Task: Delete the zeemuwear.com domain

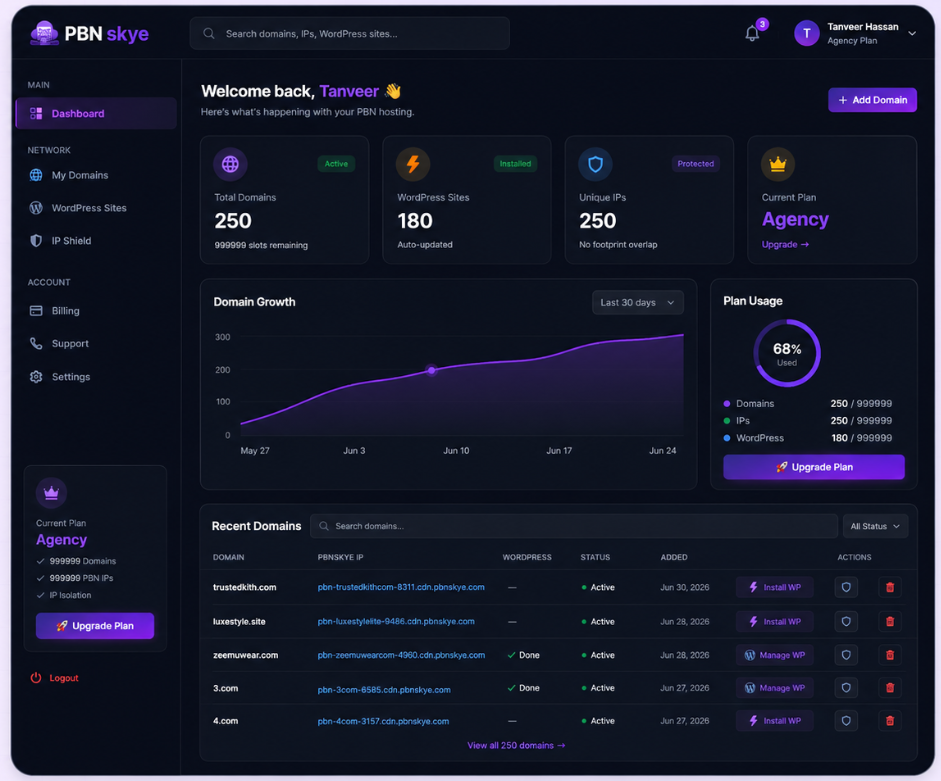Action: coord(890,655)
